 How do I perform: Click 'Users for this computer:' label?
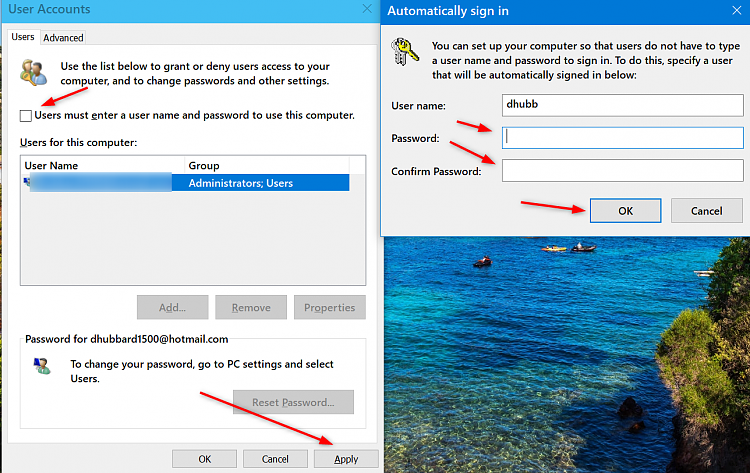[x=78, y=143]
